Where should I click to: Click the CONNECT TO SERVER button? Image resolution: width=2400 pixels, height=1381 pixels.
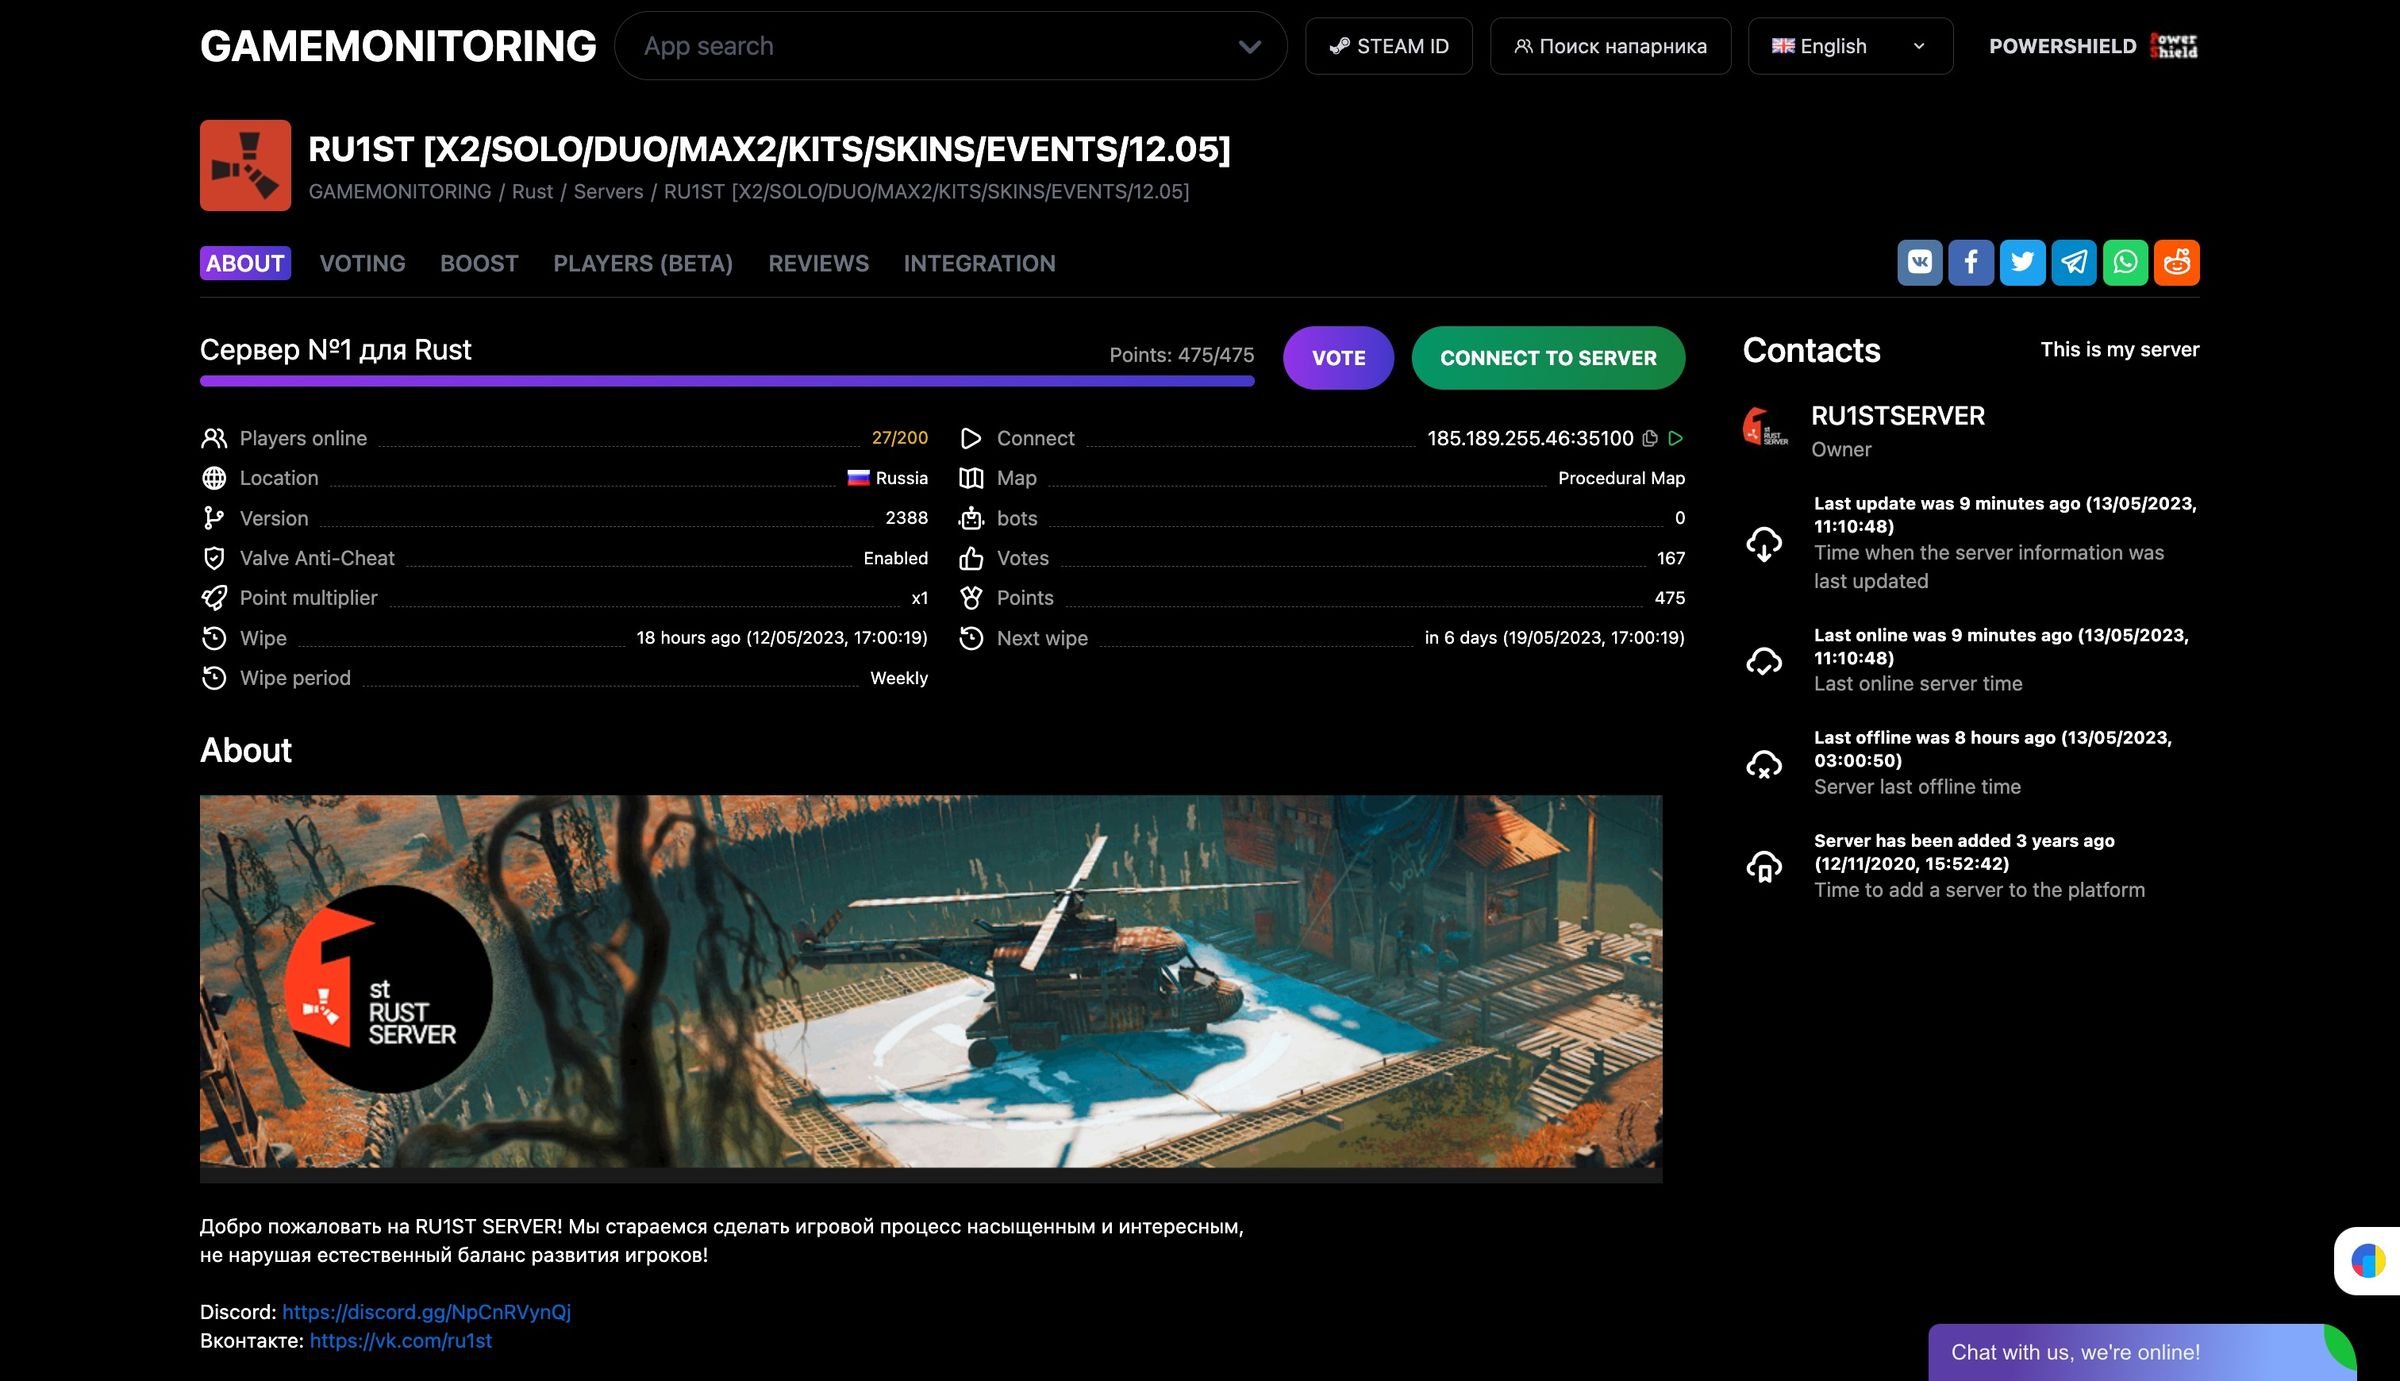click(x=1548, y=358)
